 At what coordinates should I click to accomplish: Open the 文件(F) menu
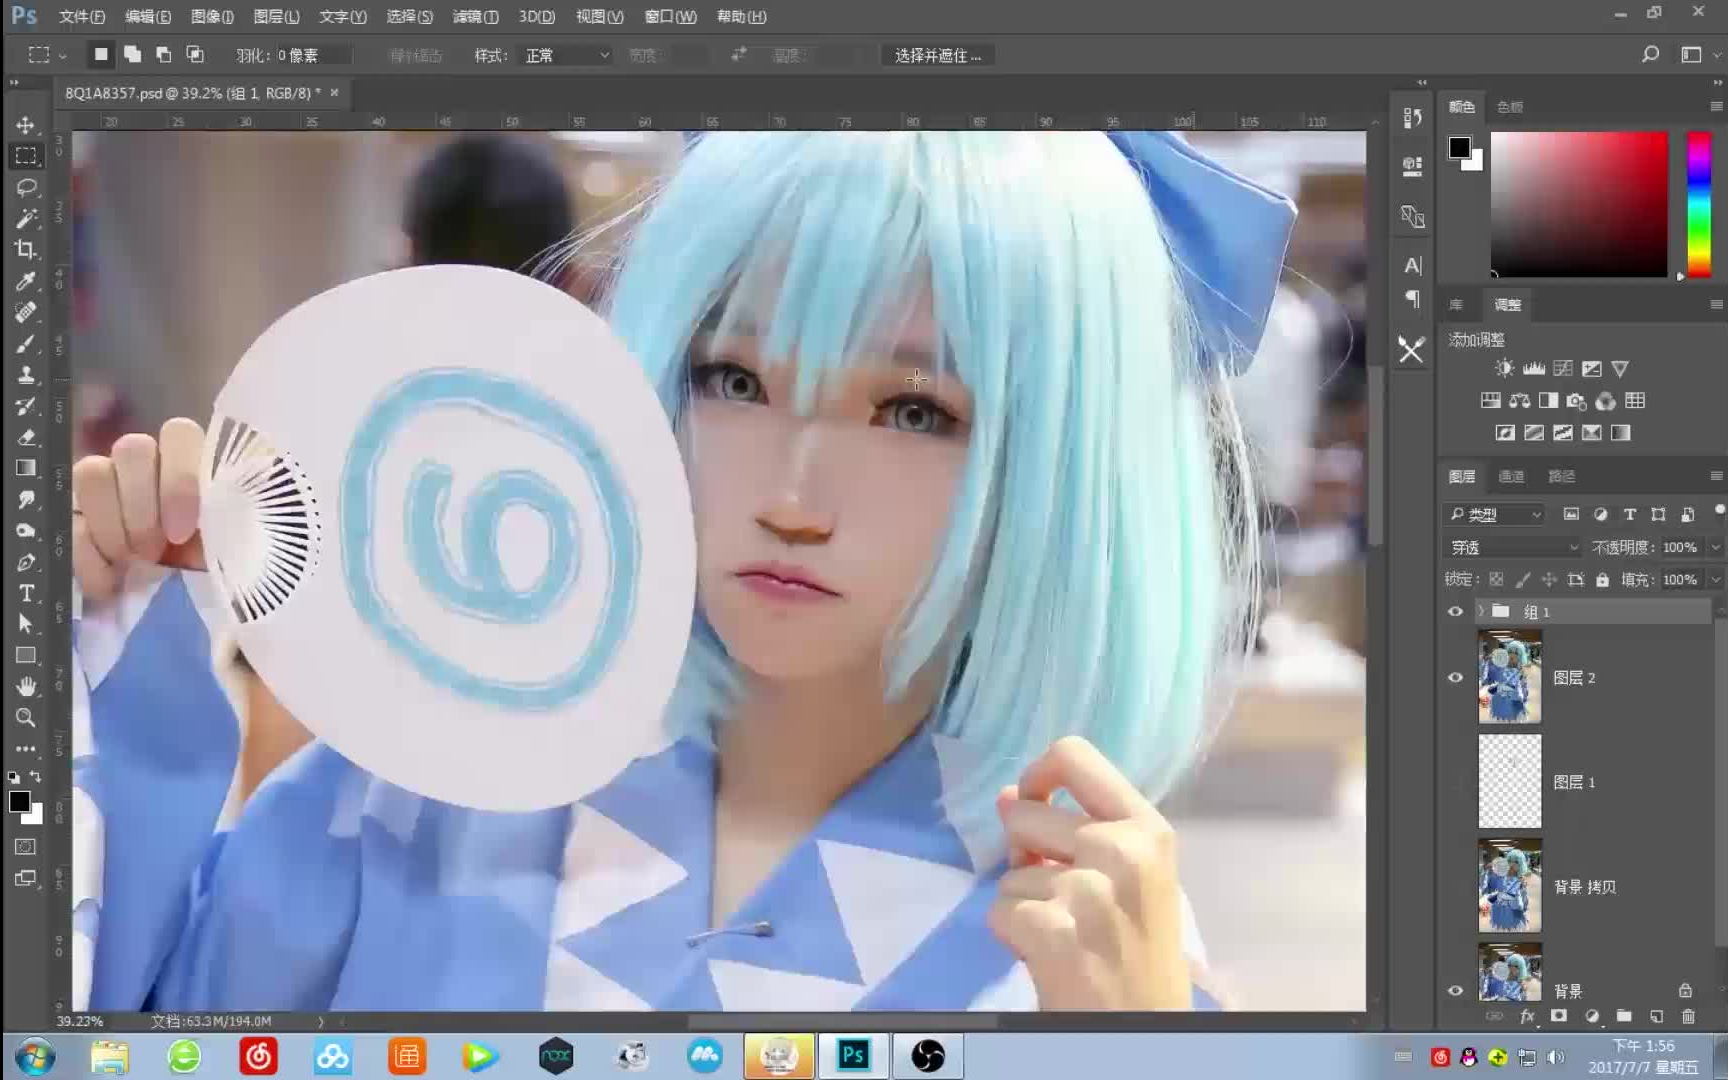[82, 16]
